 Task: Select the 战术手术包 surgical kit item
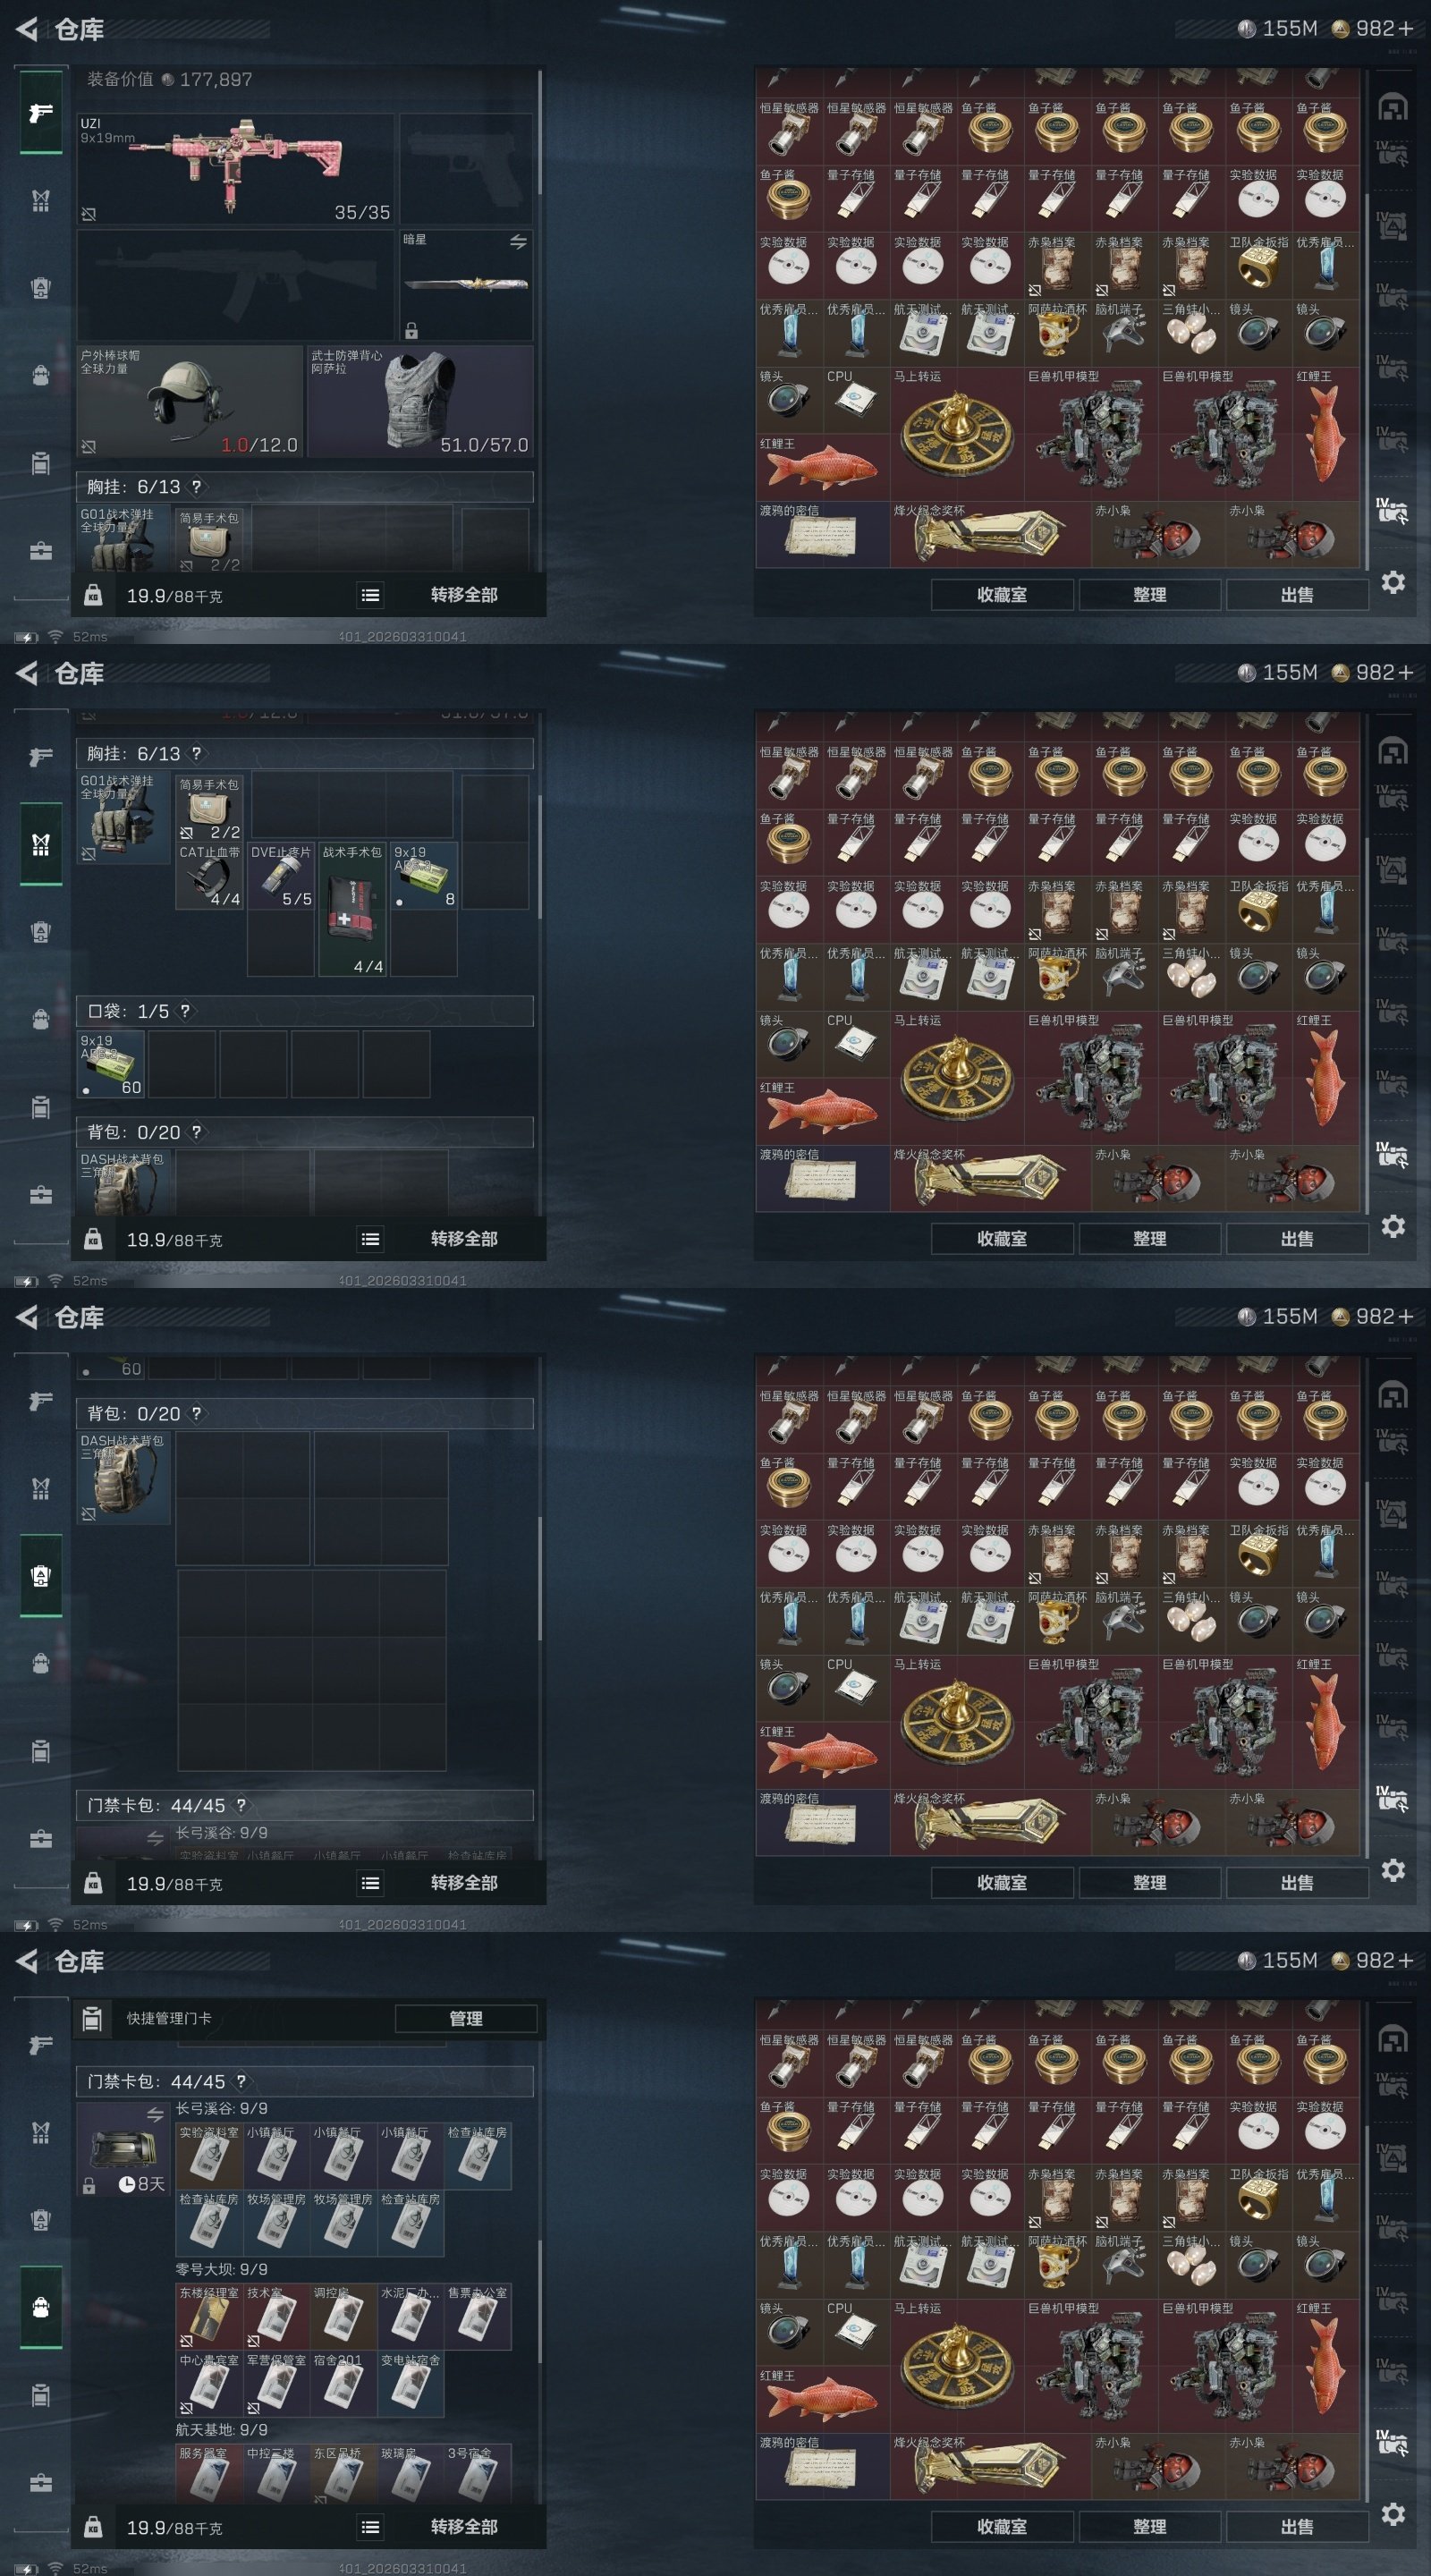pos(352,909)
